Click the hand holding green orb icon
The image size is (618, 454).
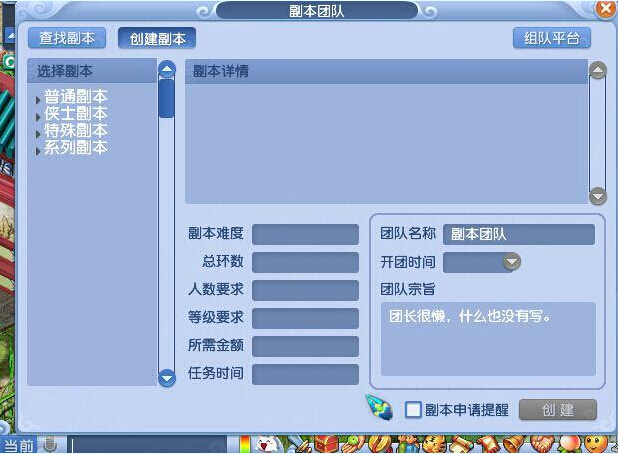point(352,445)
